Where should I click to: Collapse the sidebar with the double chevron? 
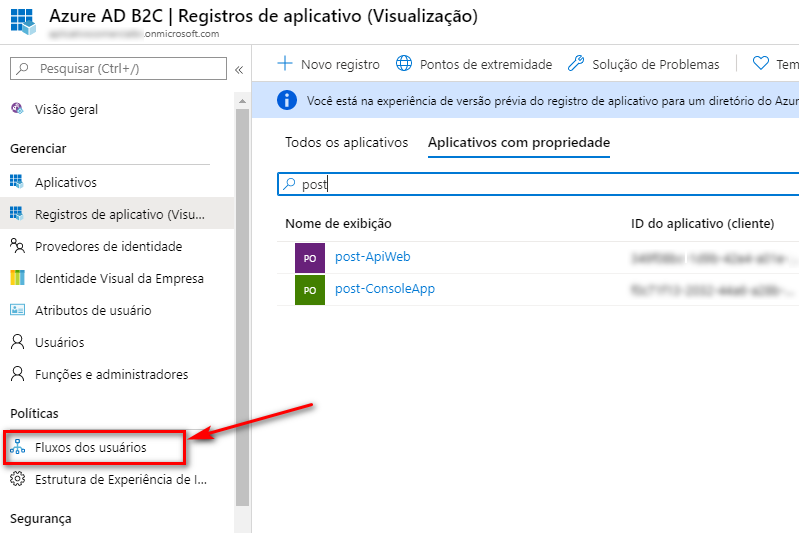[239, 69]
